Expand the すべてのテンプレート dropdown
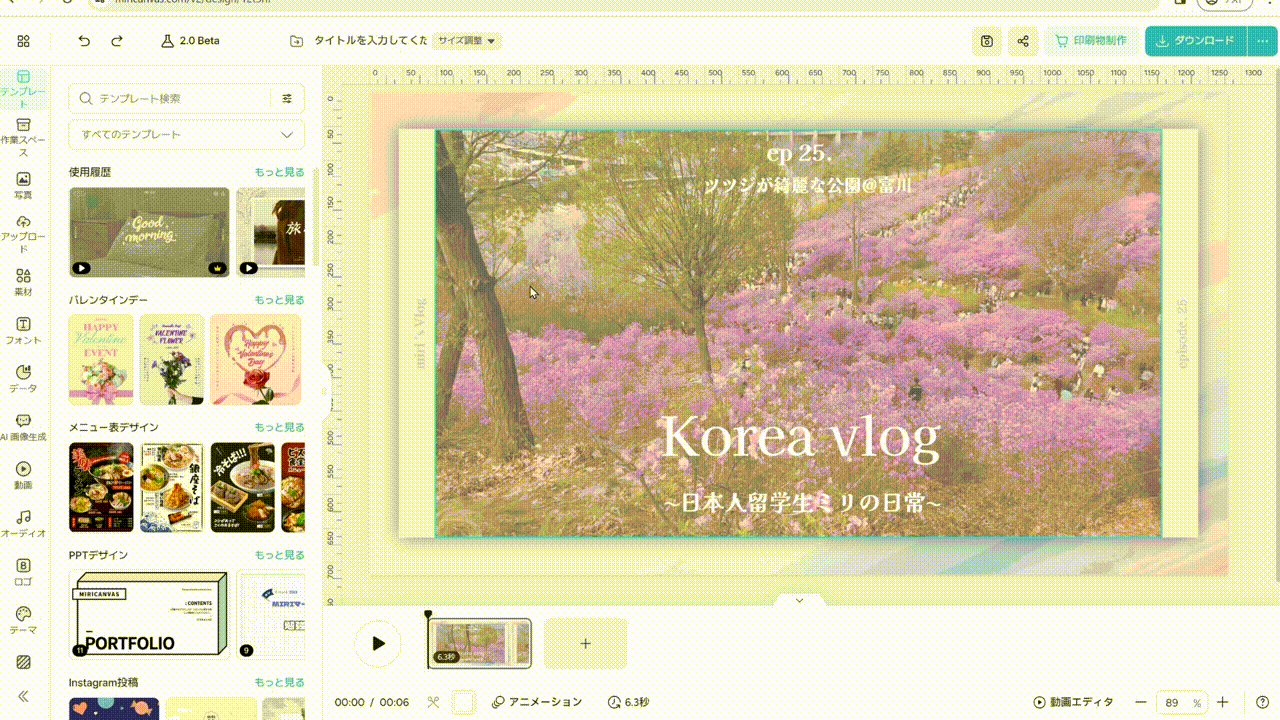The height and width of the screenshot is (720, 1280). tap(187, 134)
